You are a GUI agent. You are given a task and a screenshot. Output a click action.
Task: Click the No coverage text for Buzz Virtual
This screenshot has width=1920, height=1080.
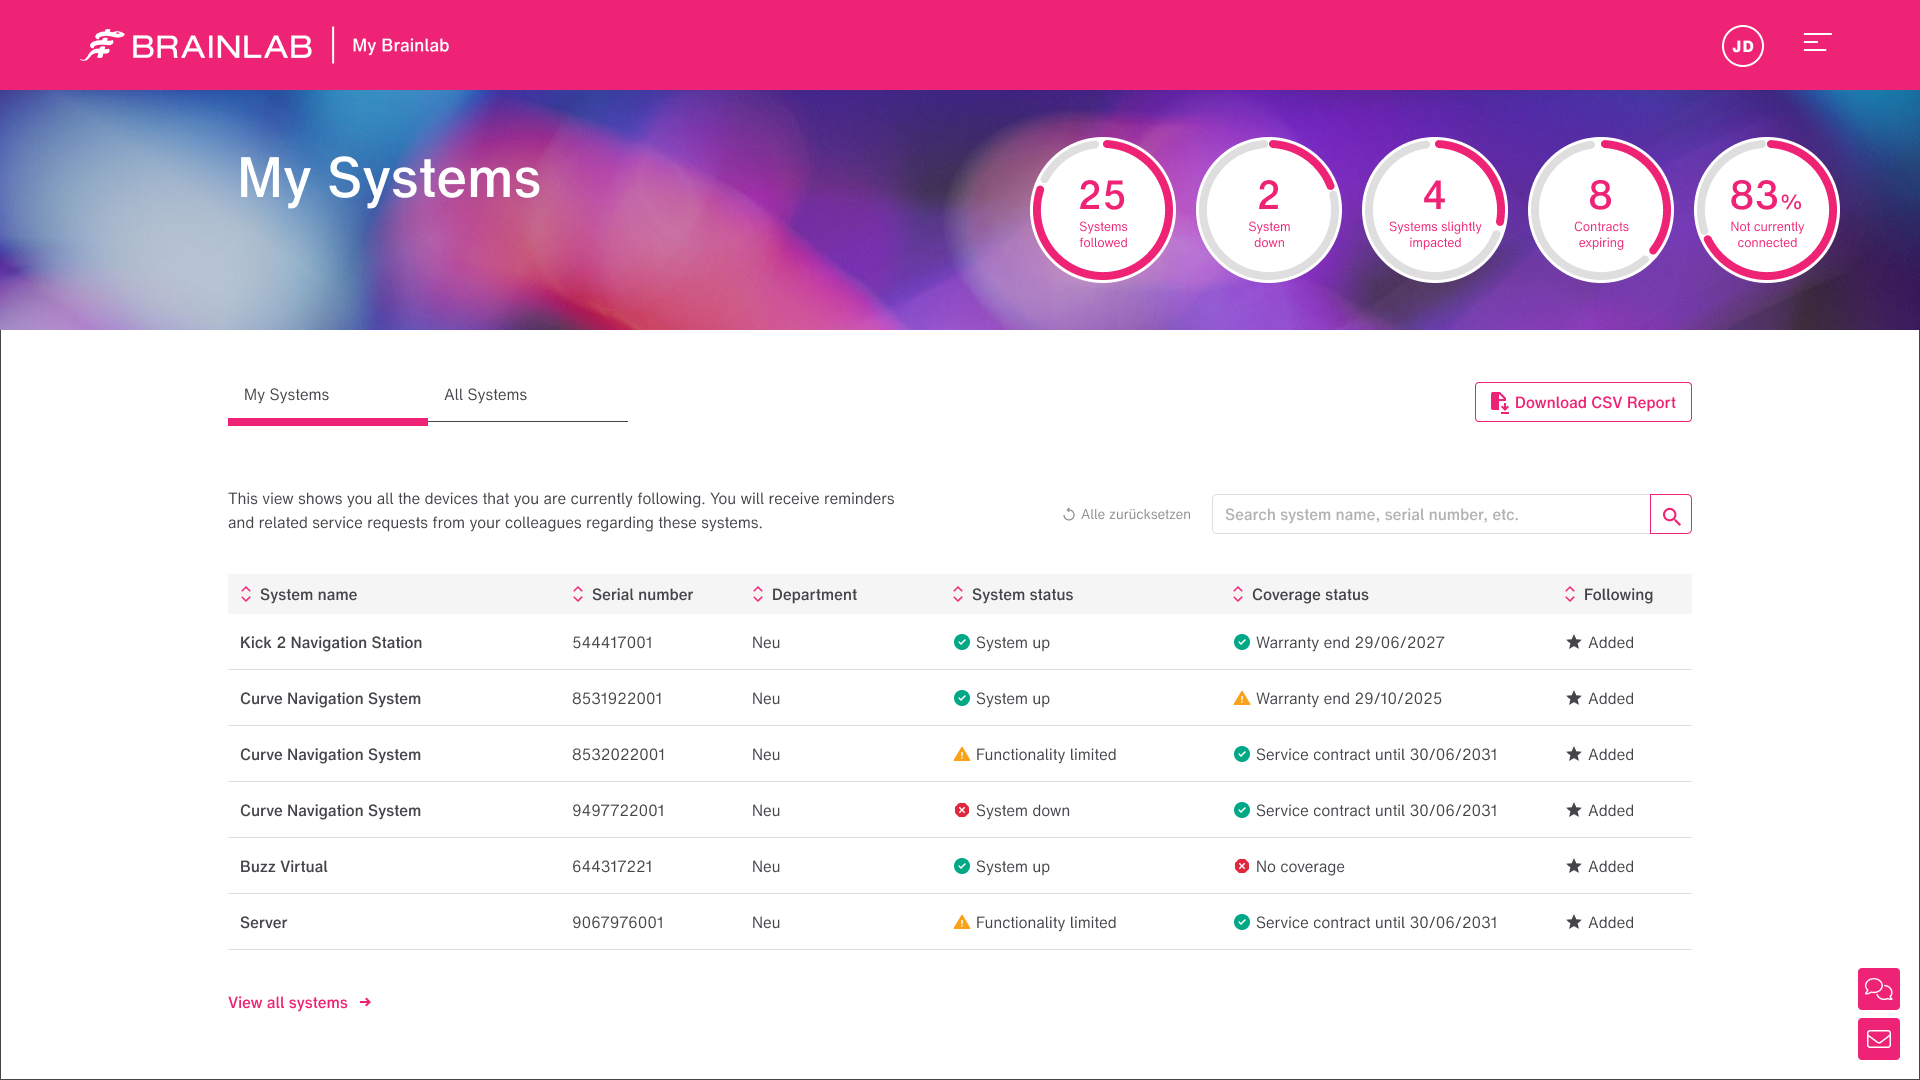1300,866
